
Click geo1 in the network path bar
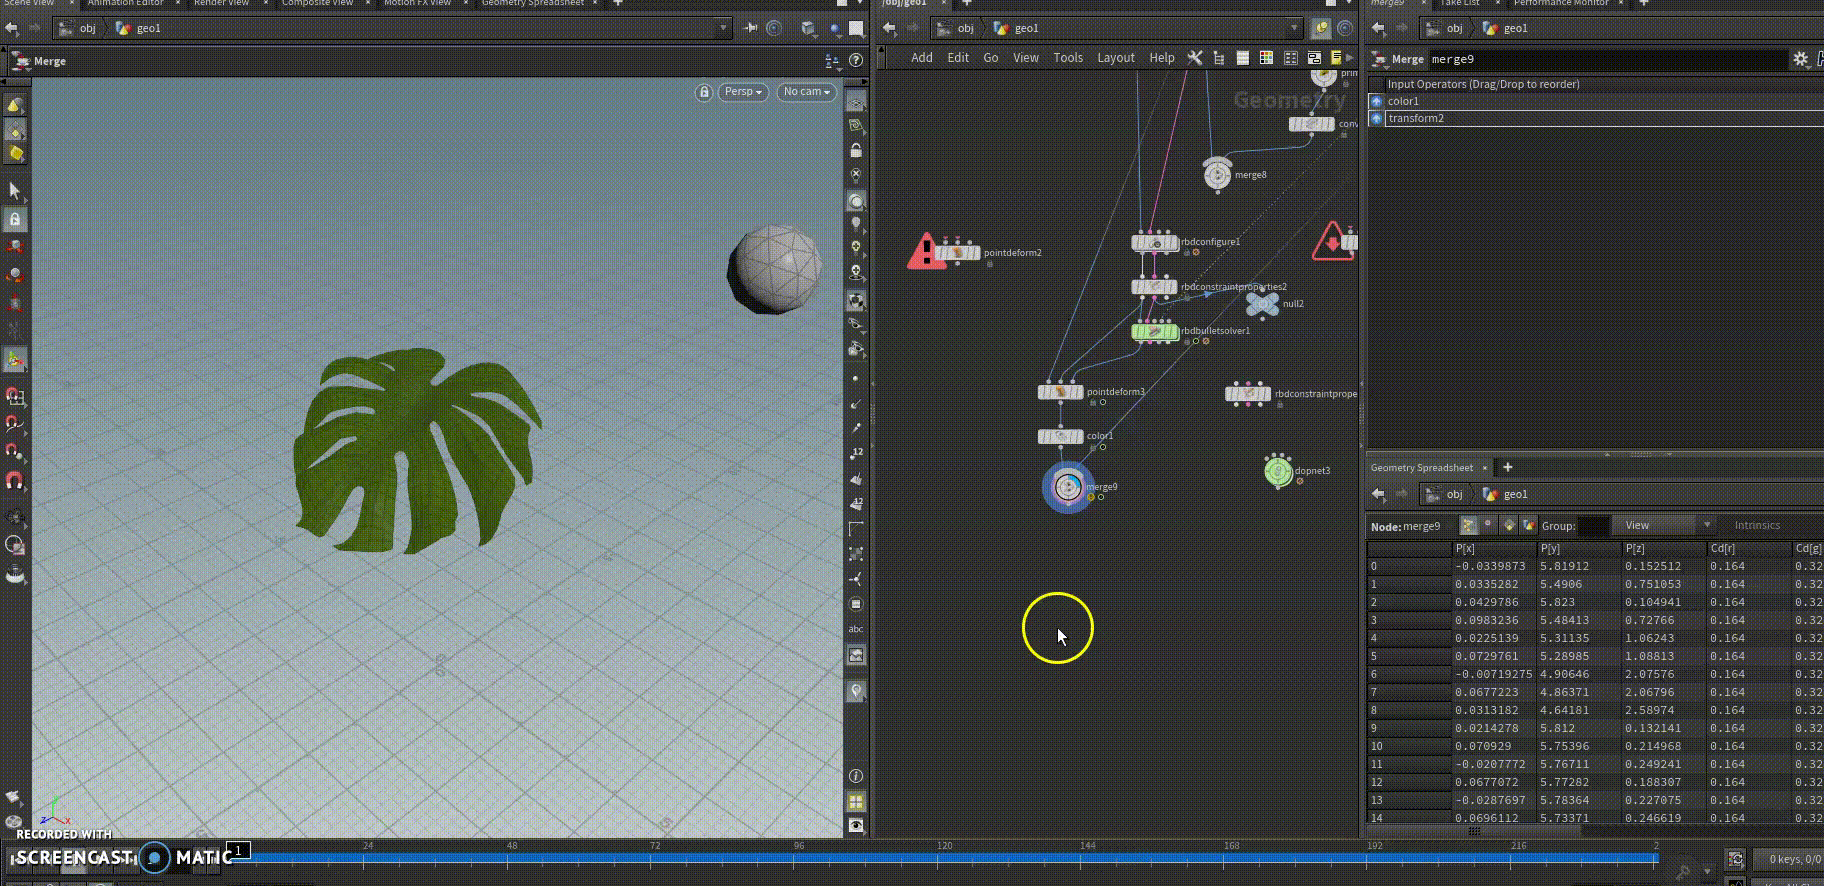coord(1026,28)
